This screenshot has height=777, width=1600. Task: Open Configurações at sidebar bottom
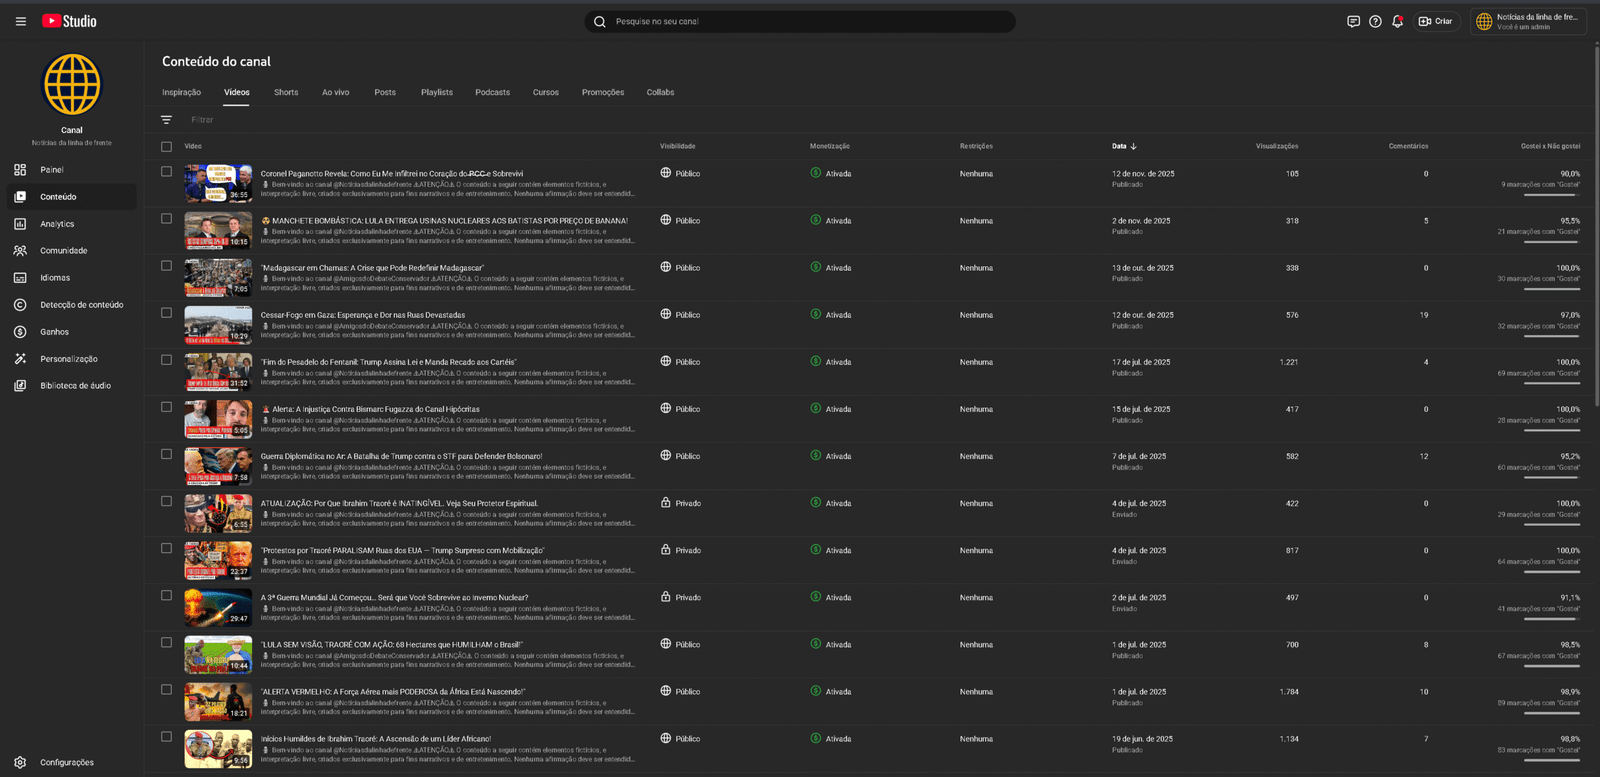[66, 762]
